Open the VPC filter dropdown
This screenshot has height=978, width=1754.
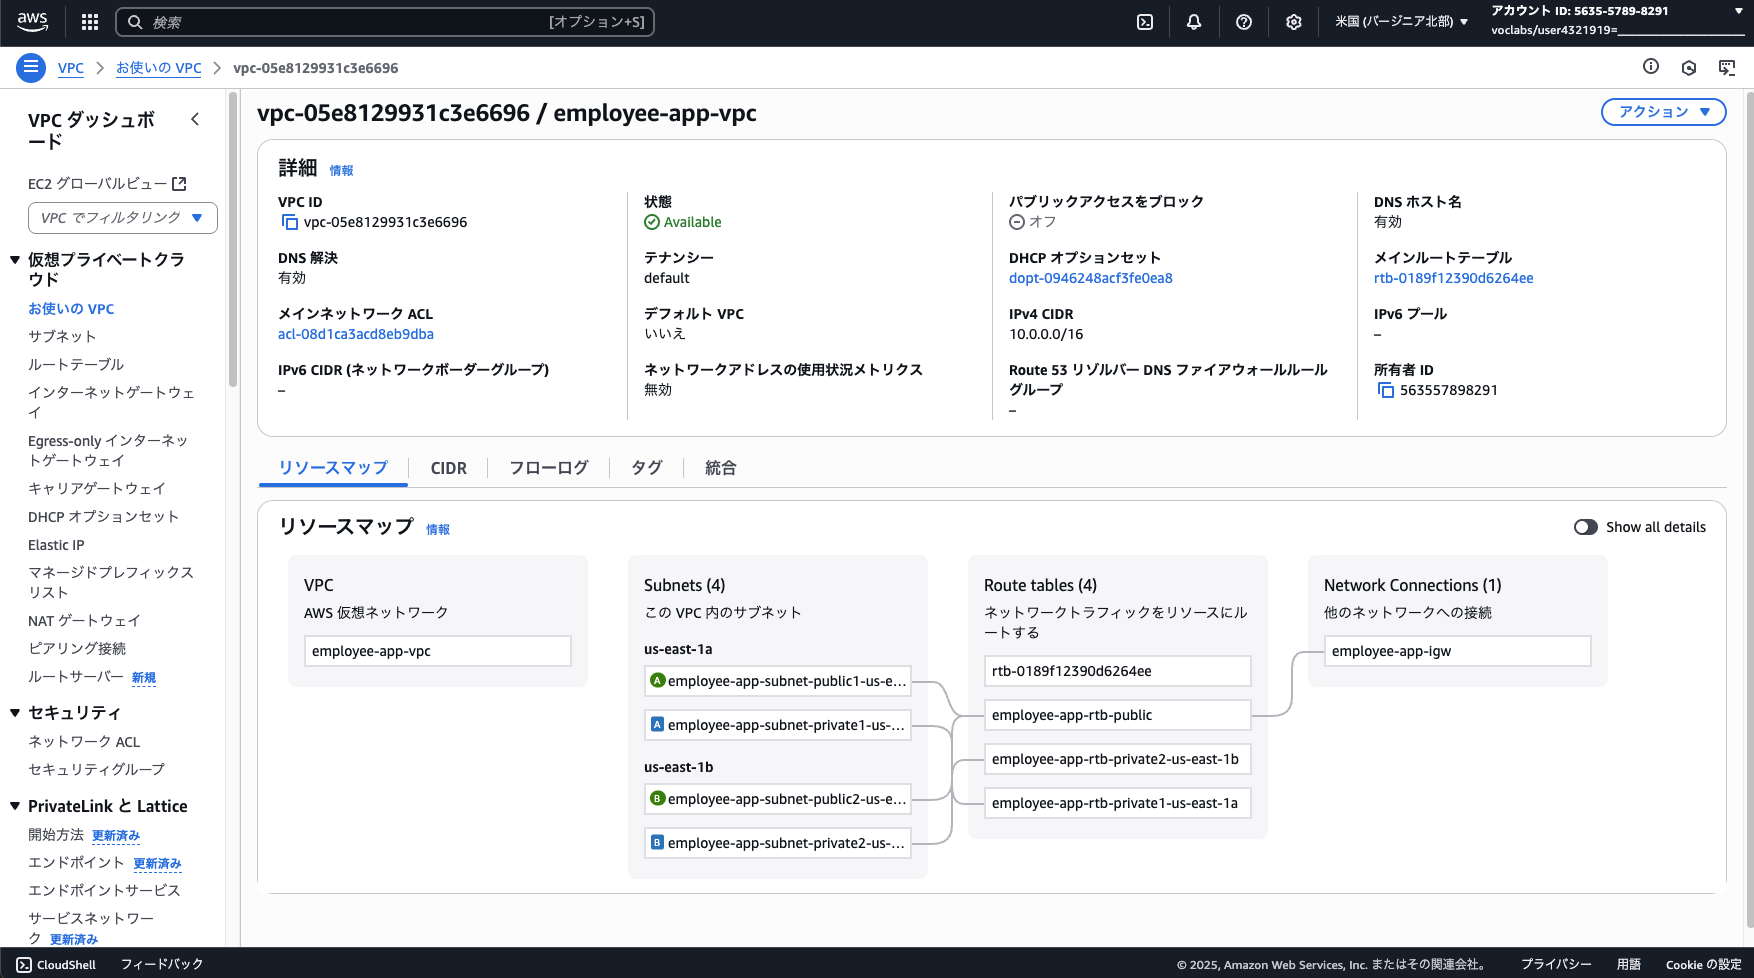(x=123, y=218)
